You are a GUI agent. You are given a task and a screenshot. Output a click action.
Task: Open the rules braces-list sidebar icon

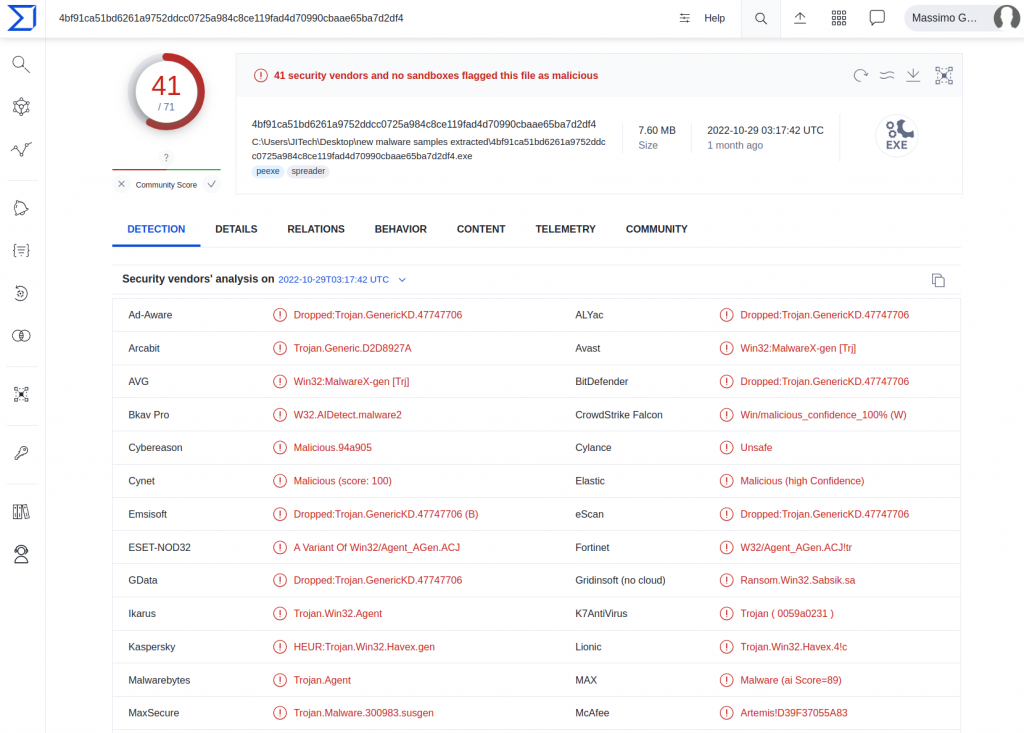coord(21,251)
